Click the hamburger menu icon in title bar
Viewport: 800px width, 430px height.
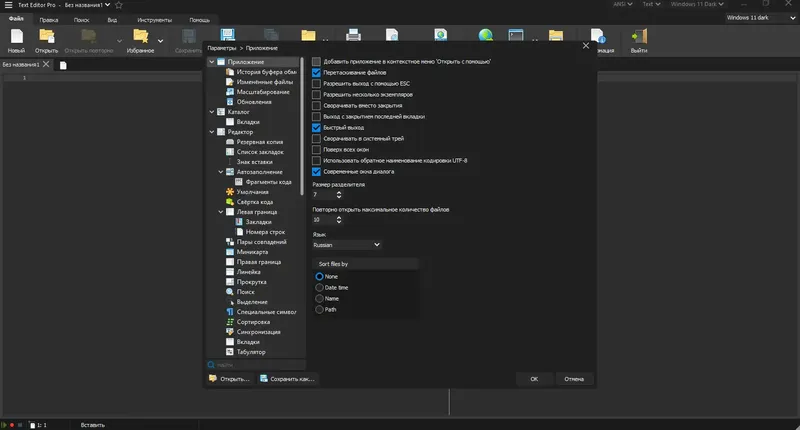pos(8,5)
